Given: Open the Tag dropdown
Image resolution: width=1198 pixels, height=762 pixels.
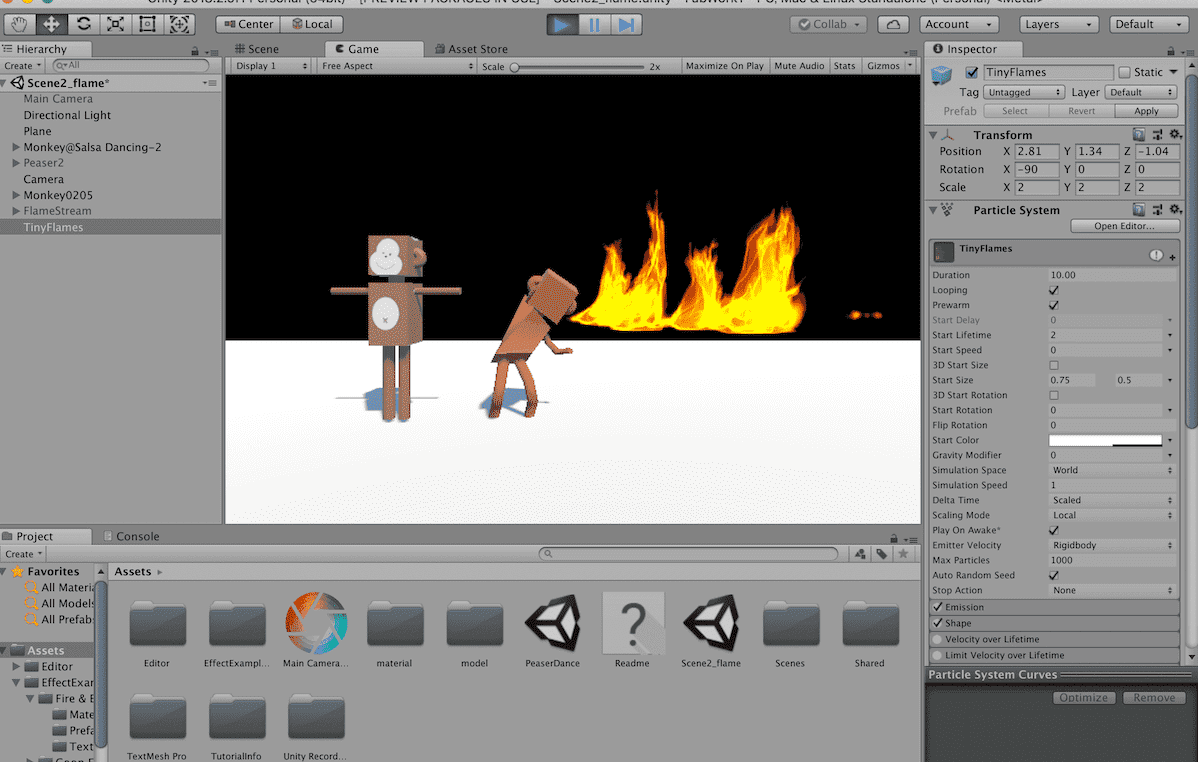Looking at the screenshot, I should (x=1024, y=92).
